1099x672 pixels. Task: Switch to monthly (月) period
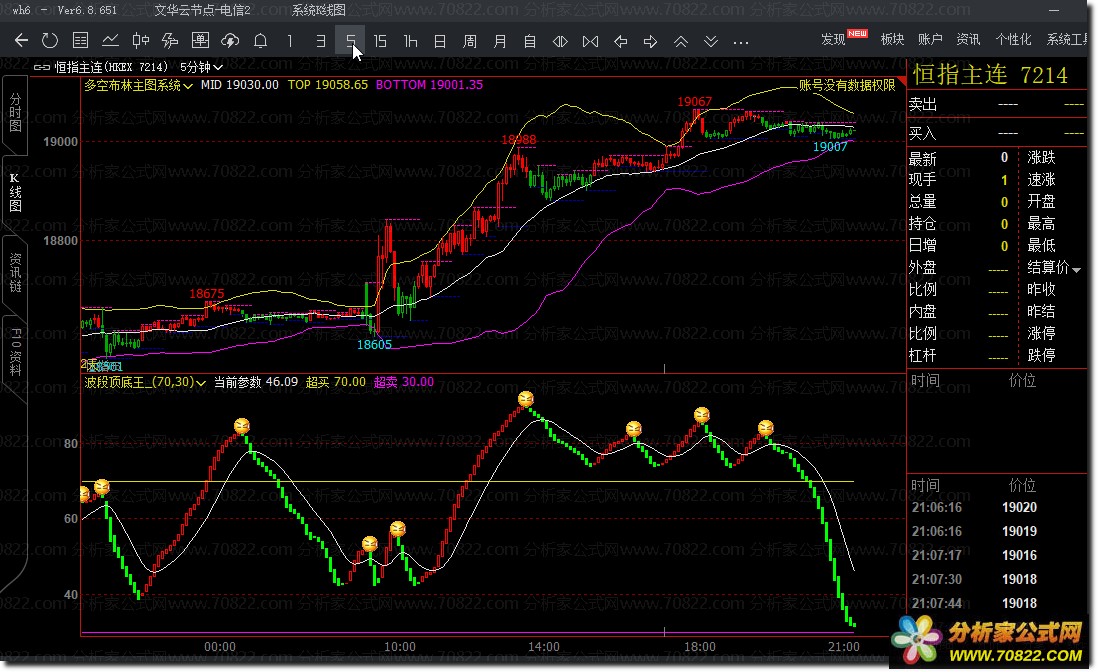500,41
